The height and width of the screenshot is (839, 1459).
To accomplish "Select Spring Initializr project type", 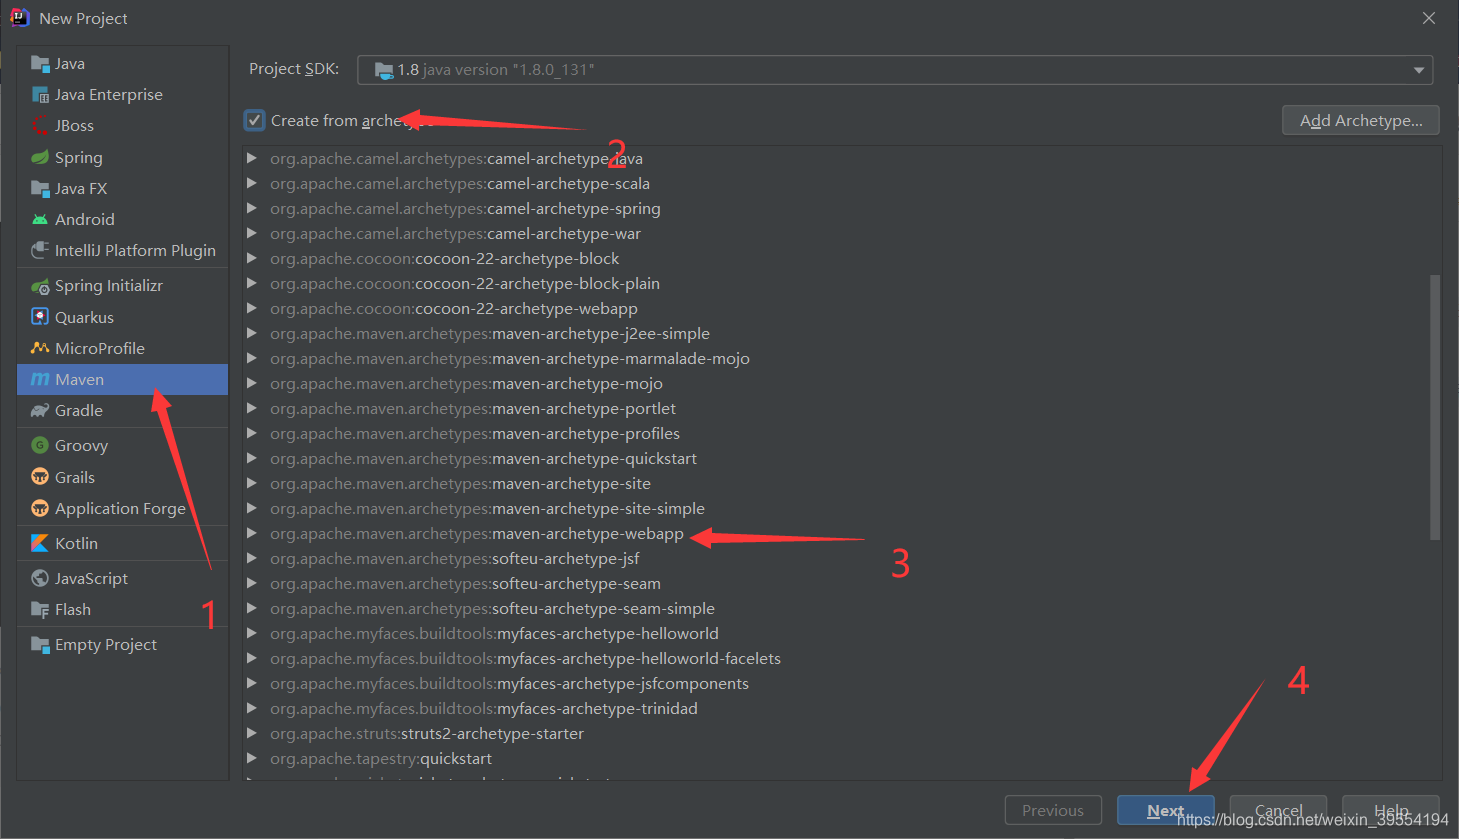I will (123, 286).
